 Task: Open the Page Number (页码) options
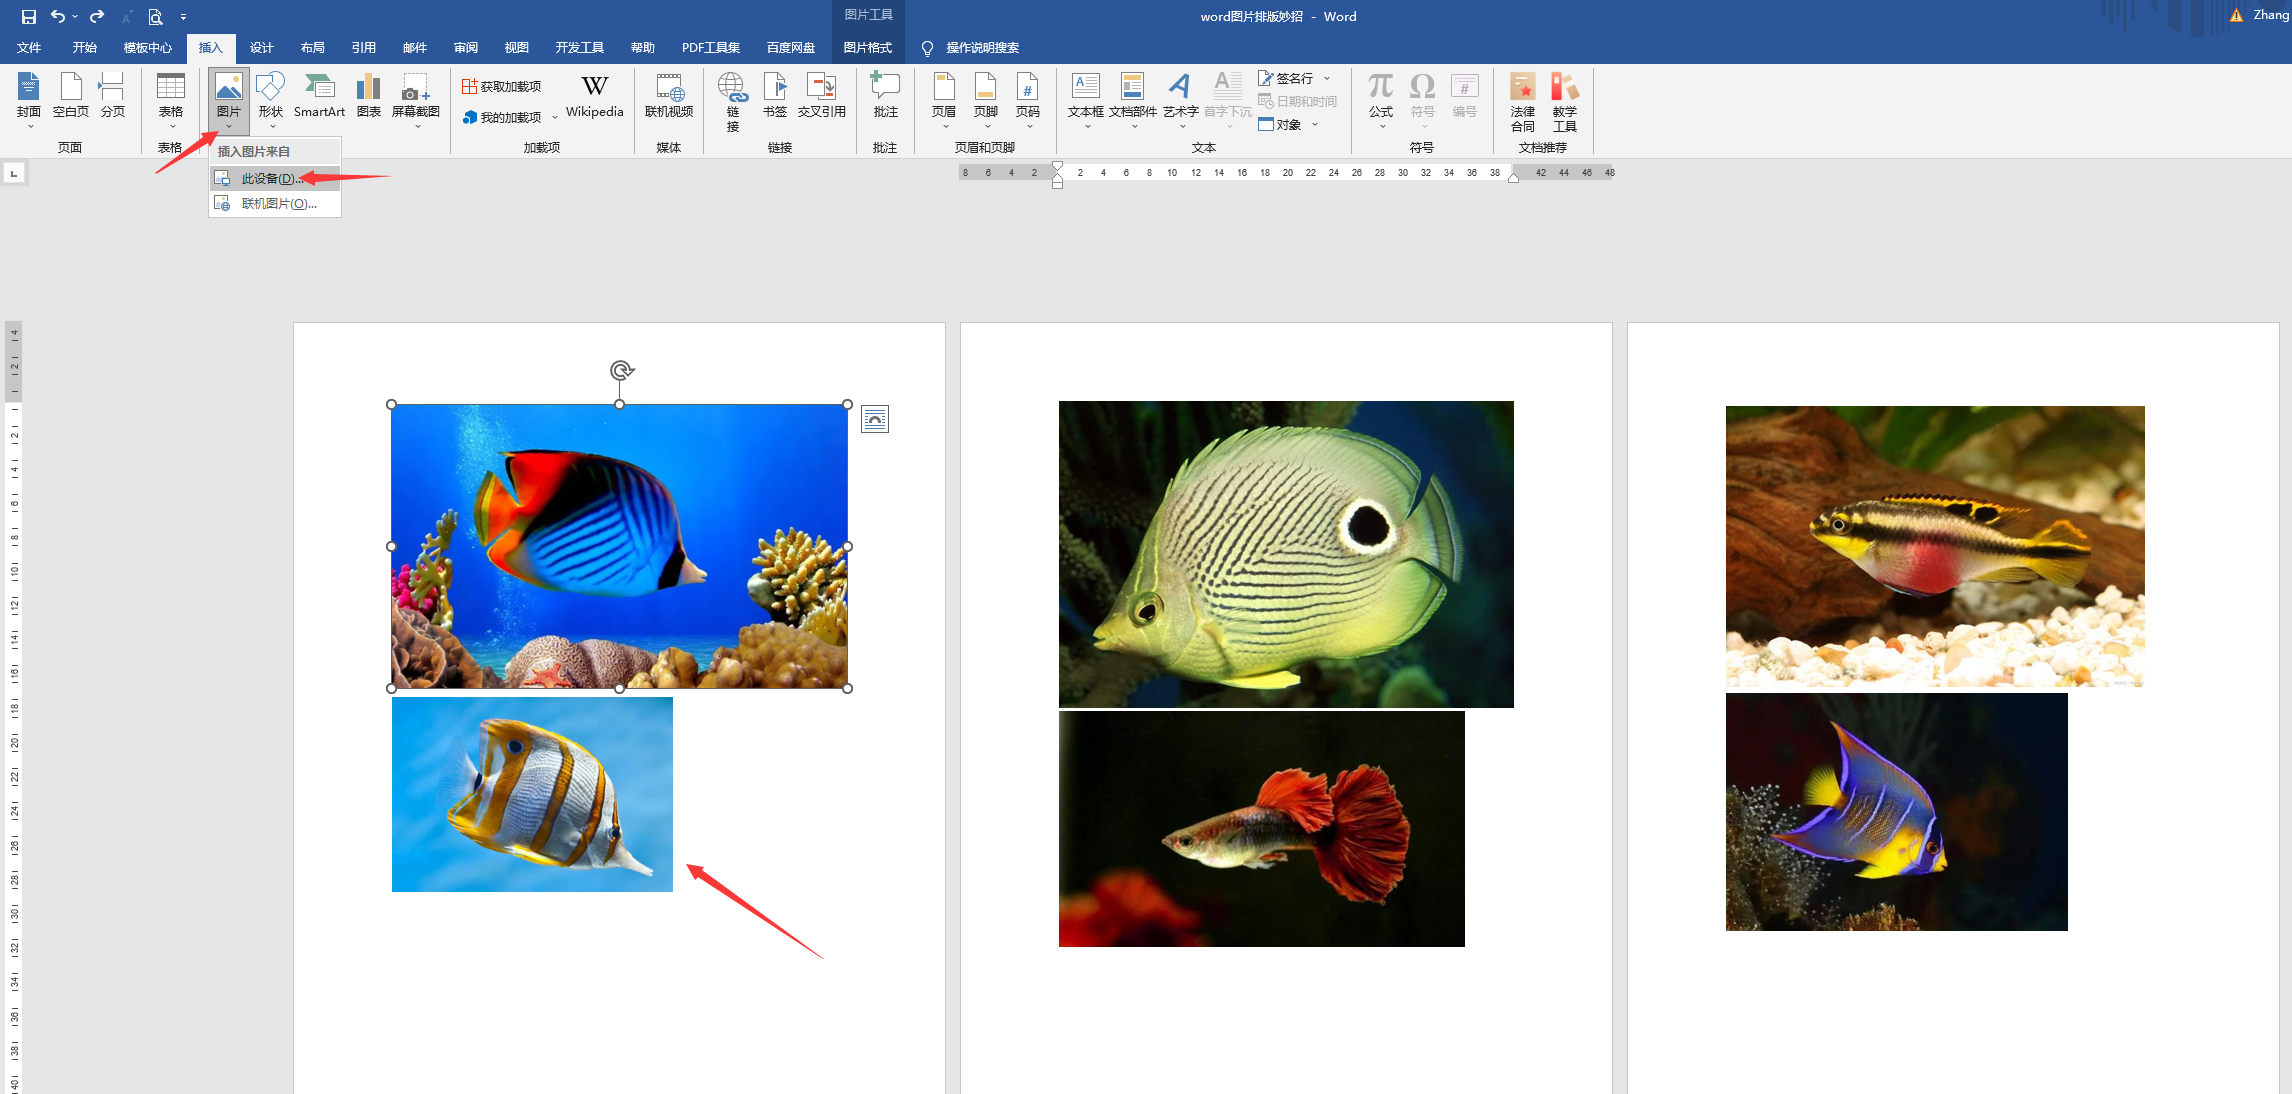tap(1028, 98)
